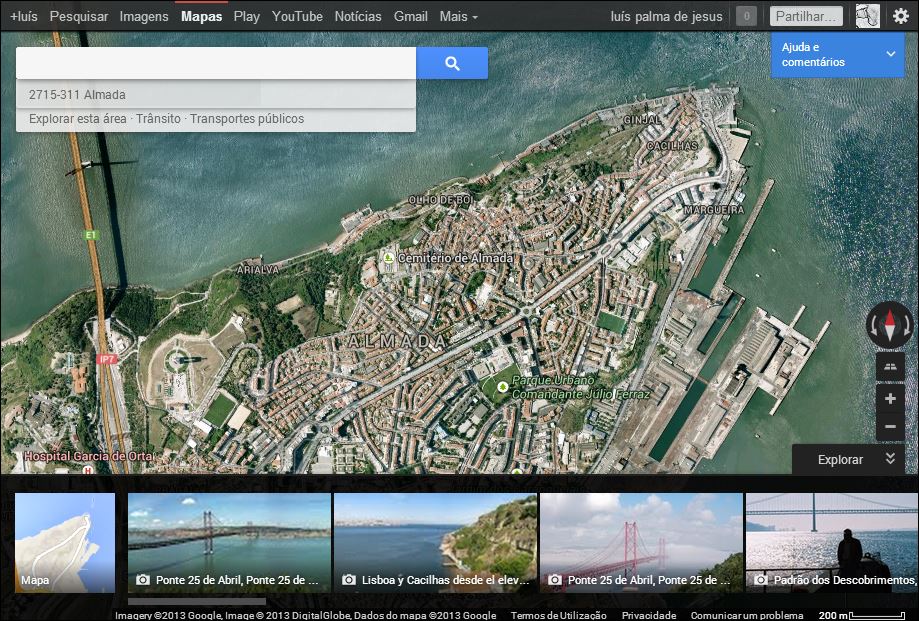Open the 45° tilted imagery view icon
Viewport: 919px width, 621px height.
tap(890, 366)
